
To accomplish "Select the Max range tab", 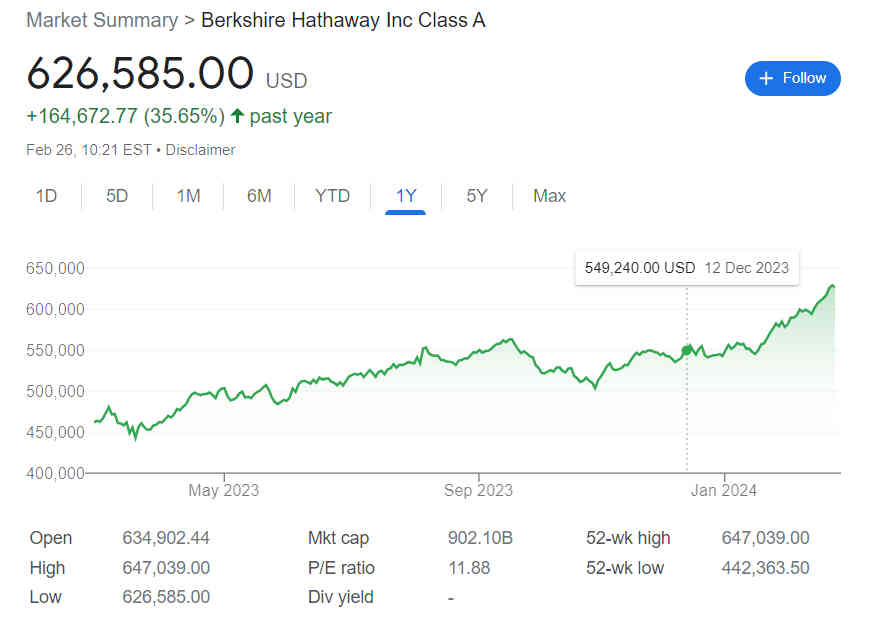I will (549, 196).
